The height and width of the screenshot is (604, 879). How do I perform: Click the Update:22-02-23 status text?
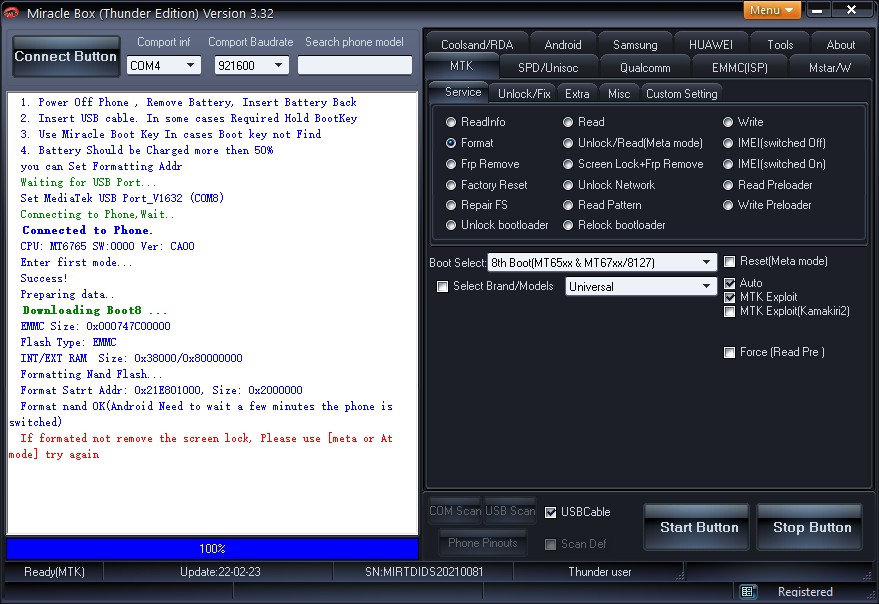pyautogui.click(x=220, y=571)
